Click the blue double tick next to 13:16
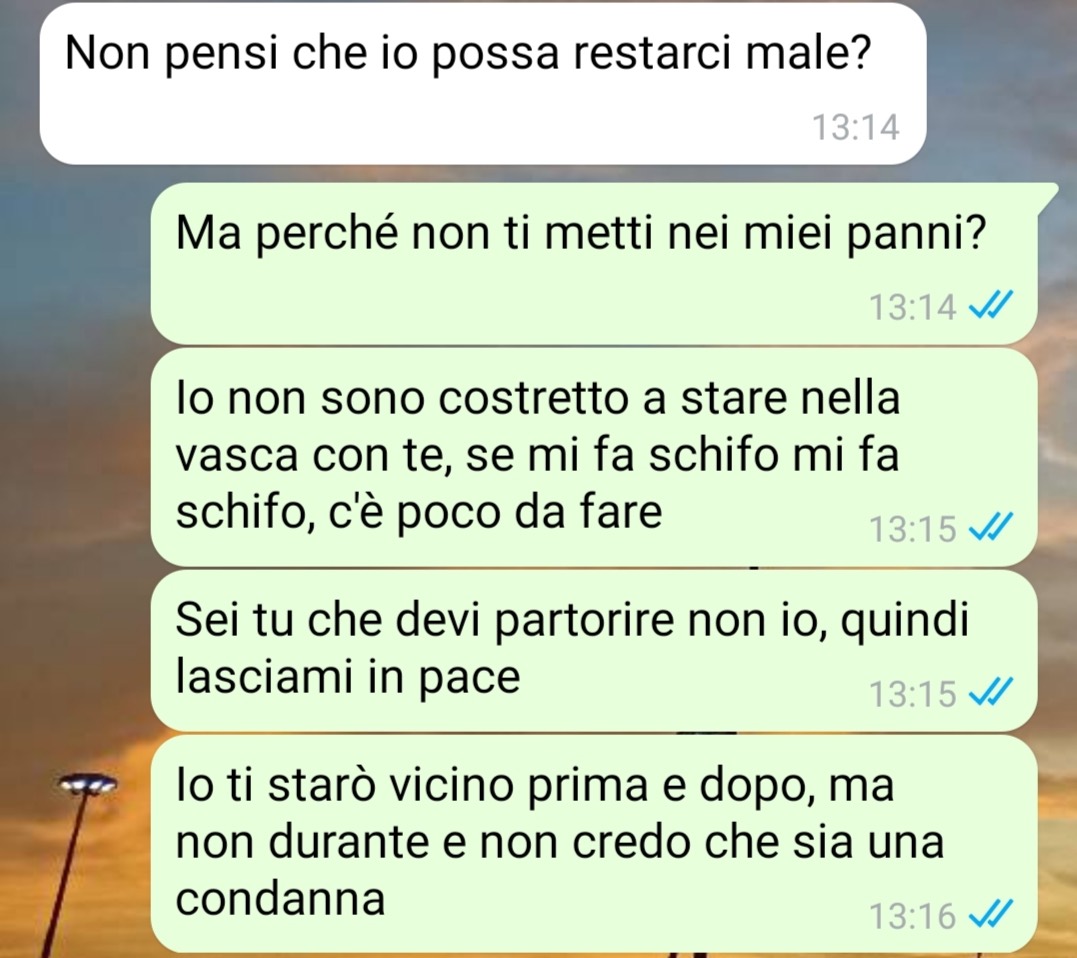This screenshot has height=958, width=1077. (990, 915)
